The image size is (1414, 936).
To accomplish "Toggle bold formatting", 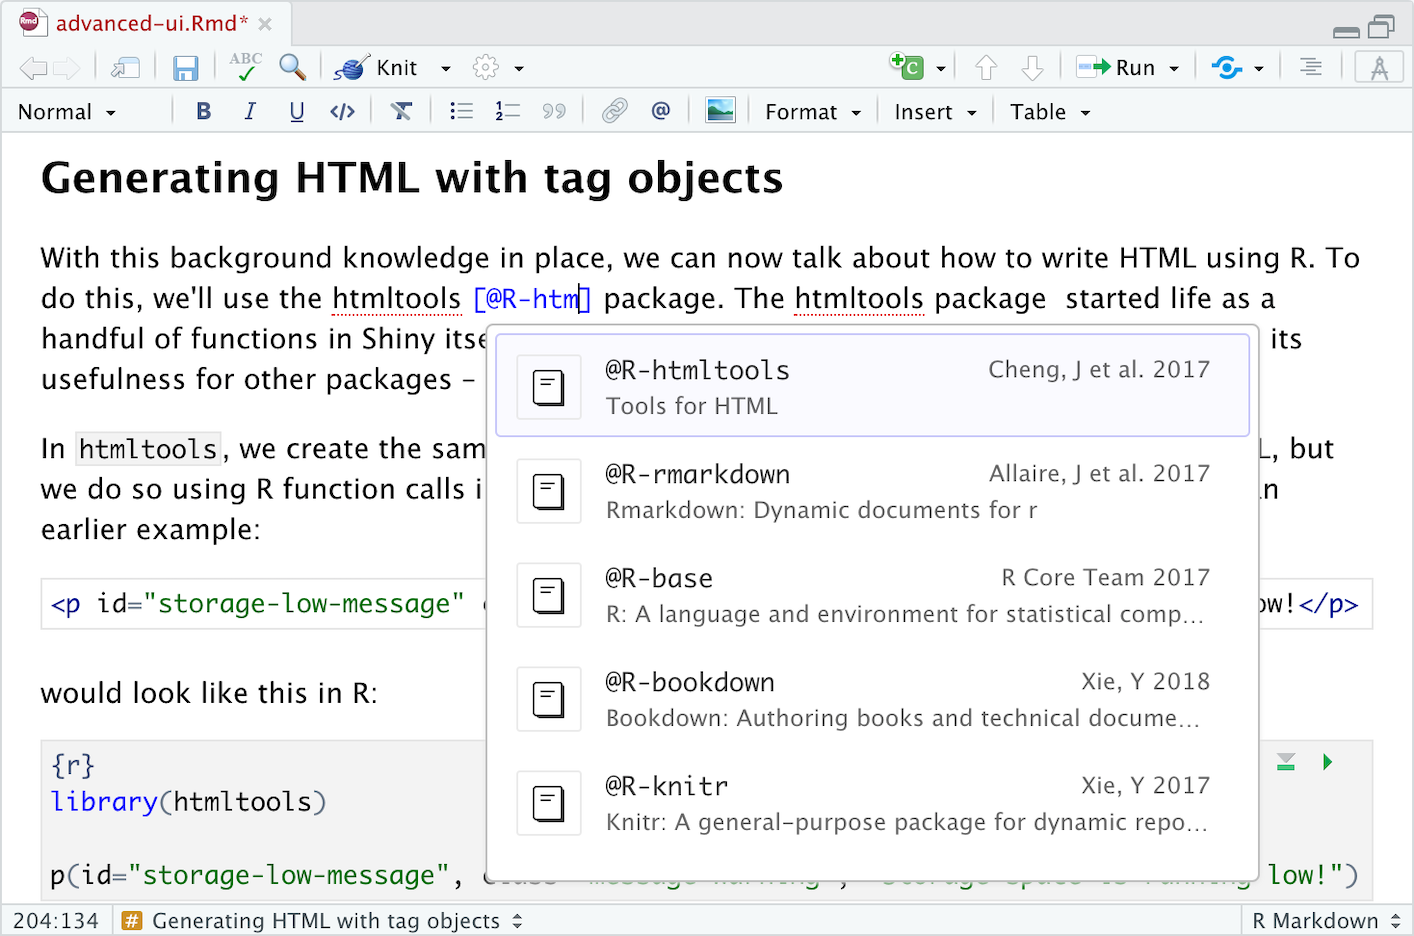I will pos(204,111).
